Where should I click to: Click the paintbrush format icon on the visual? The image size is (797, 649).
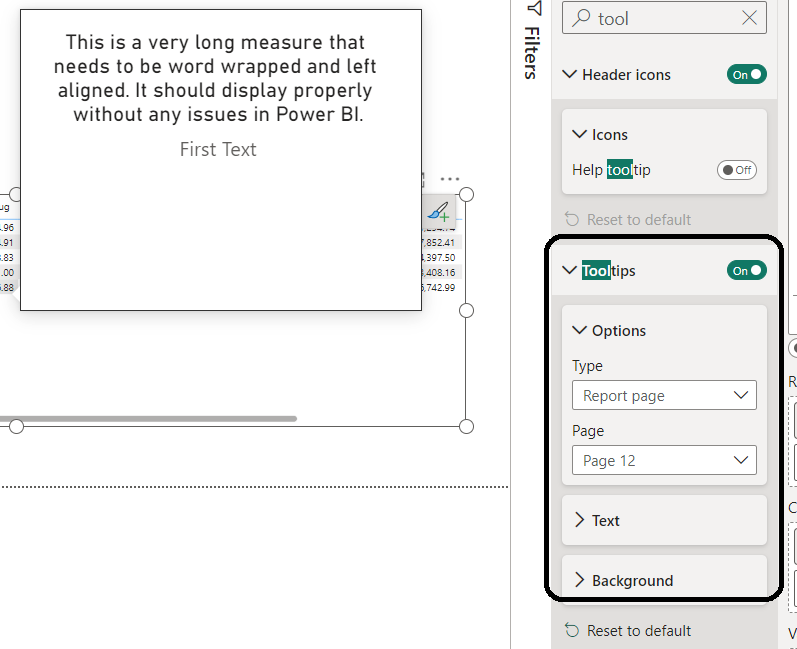click(438, 211)
